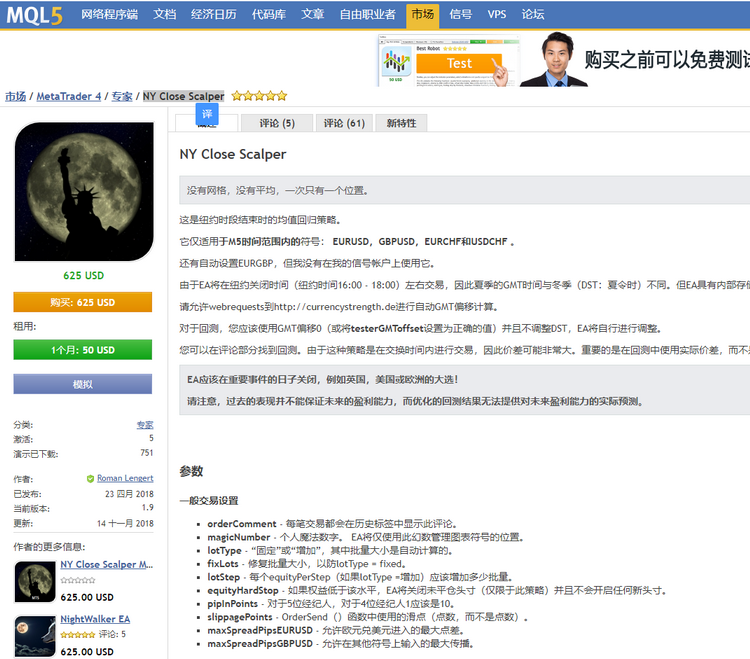Click the blue 译 translate icon
The image size is (750, 659).
point(207,114)
